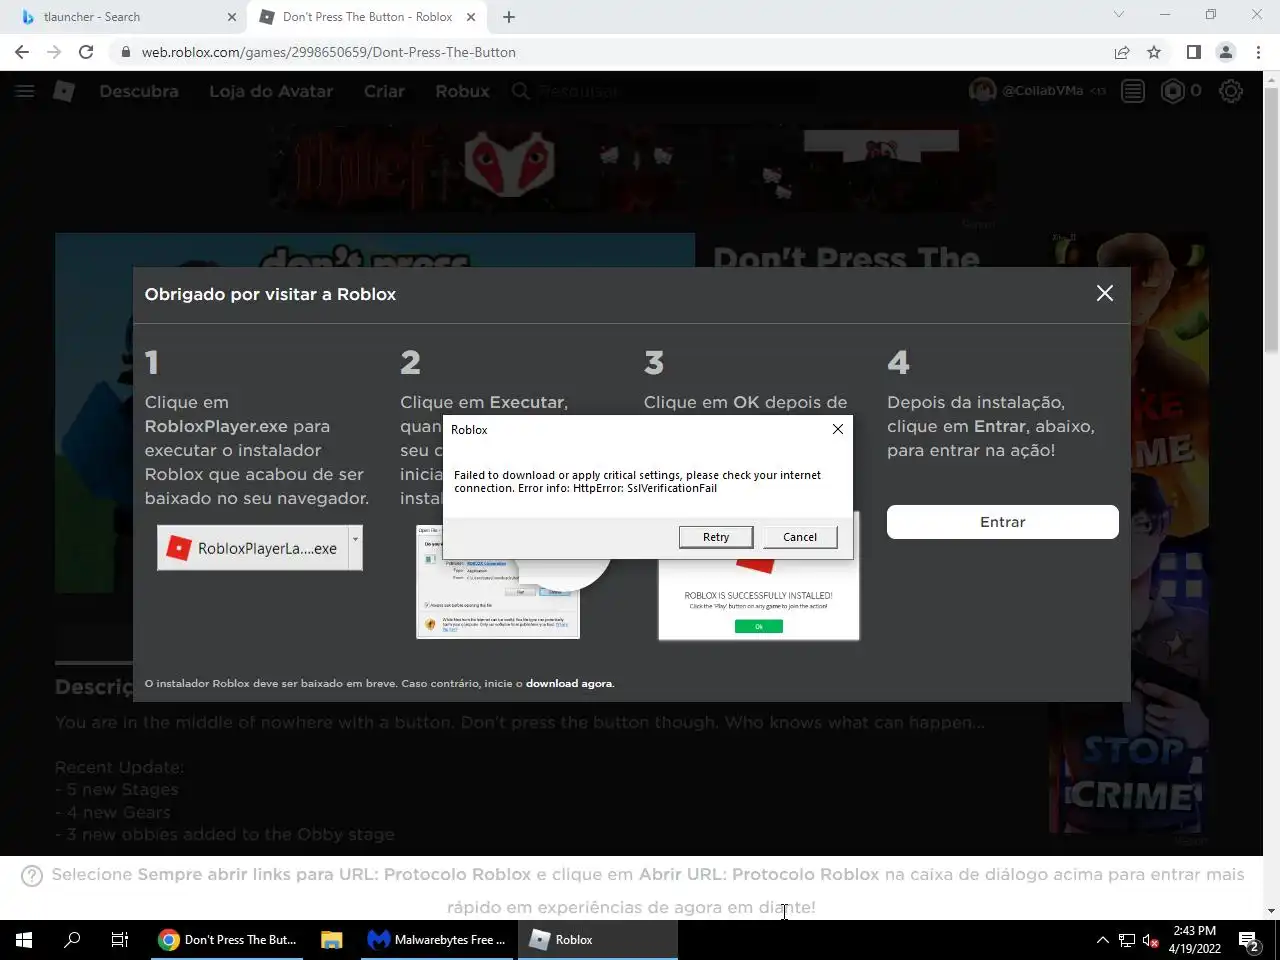
Task: Click the muted volume tray icon
Action: 1150,940
